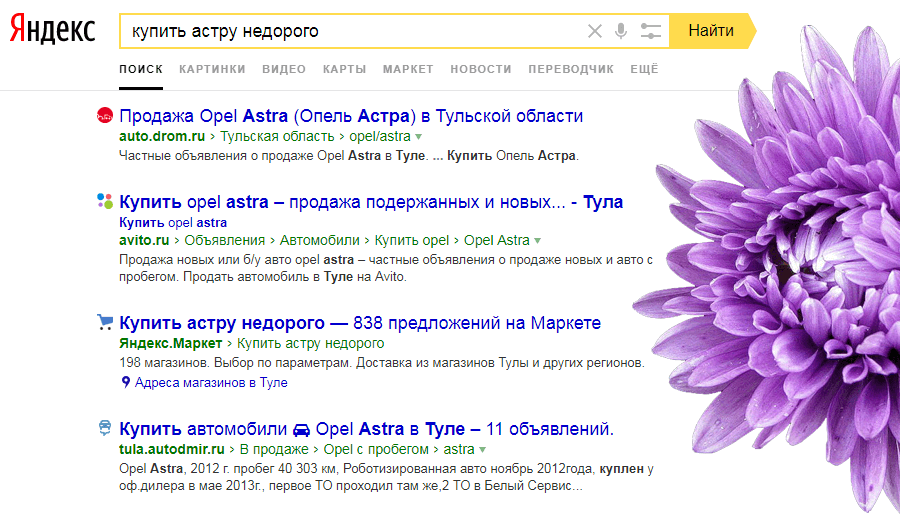Screen dimensions: 900x517
Task: Click the autodmir bus favicon
Action: 104,429
